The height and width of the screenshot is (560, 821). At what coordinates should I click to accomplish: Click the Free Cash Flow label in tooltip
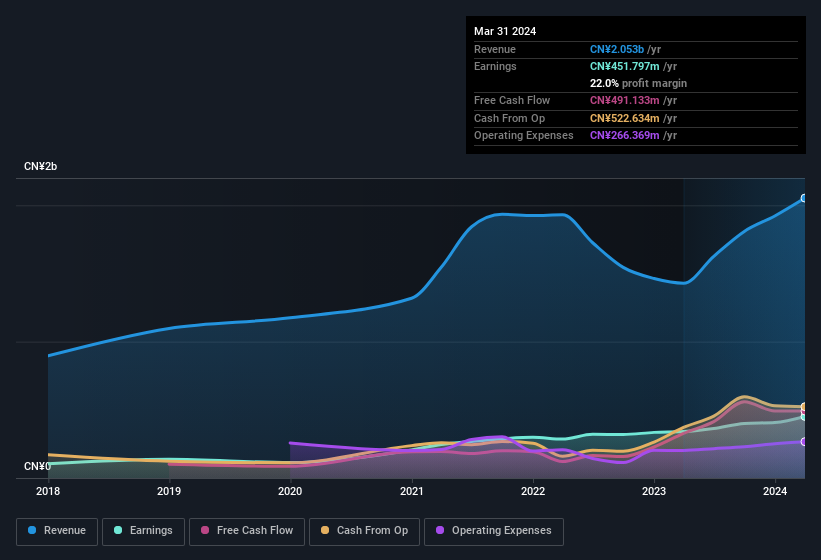(512, 100)
